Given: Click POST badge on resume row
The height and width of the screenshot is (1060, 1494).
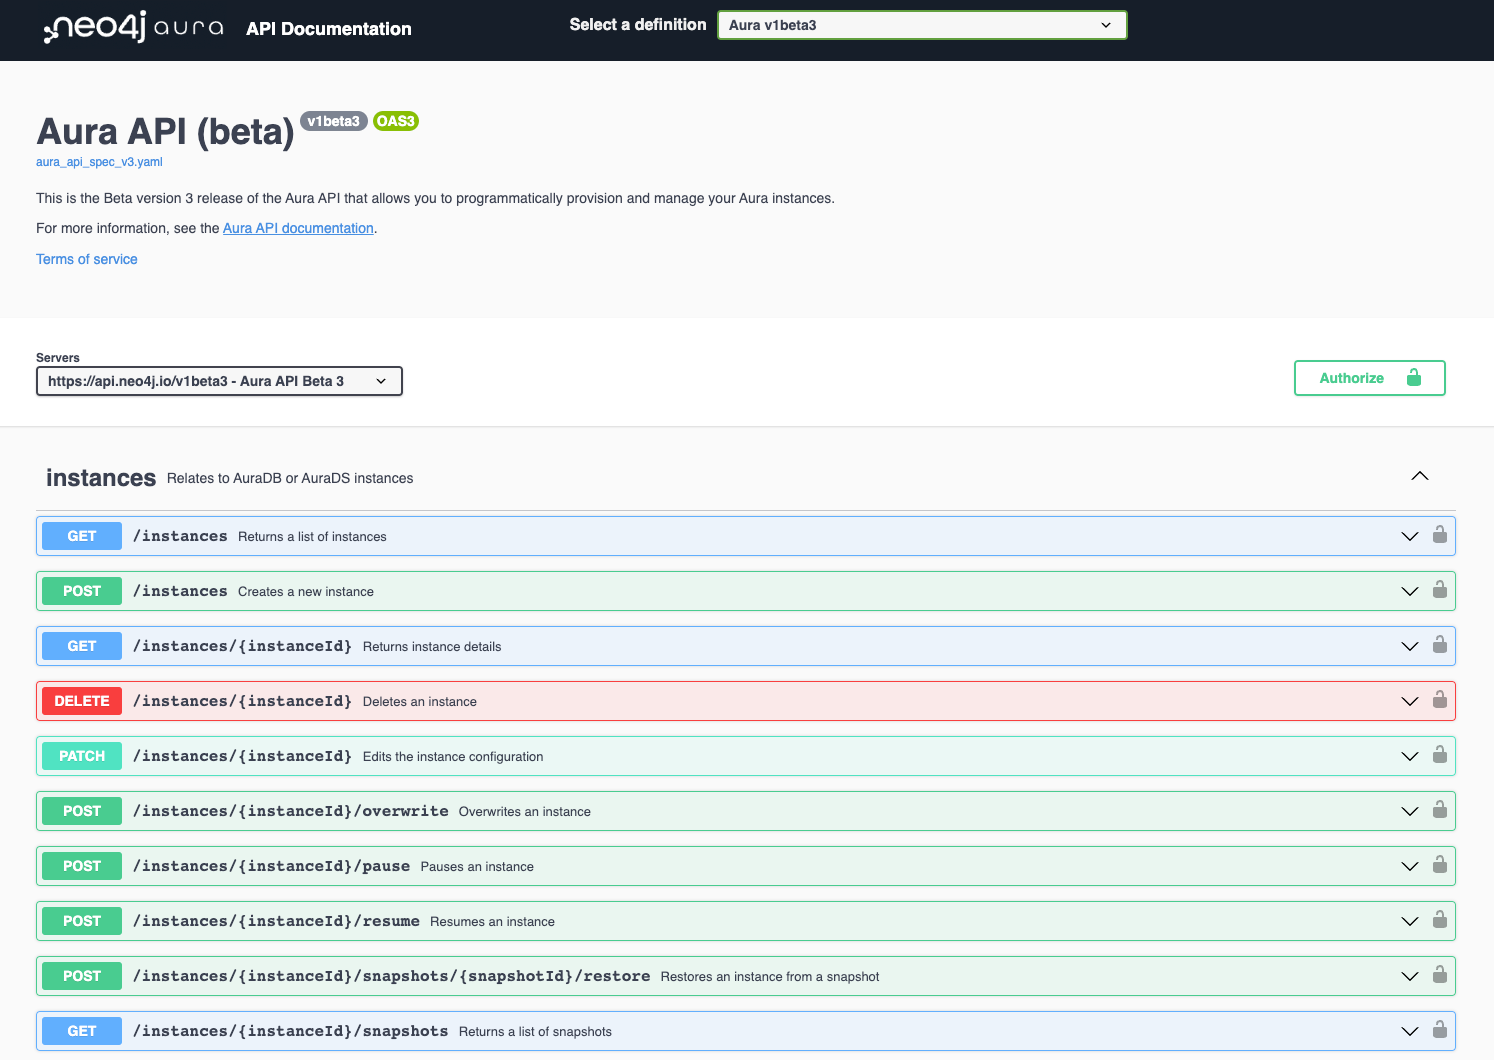Looking at the screenshot, I should point(82,921).
